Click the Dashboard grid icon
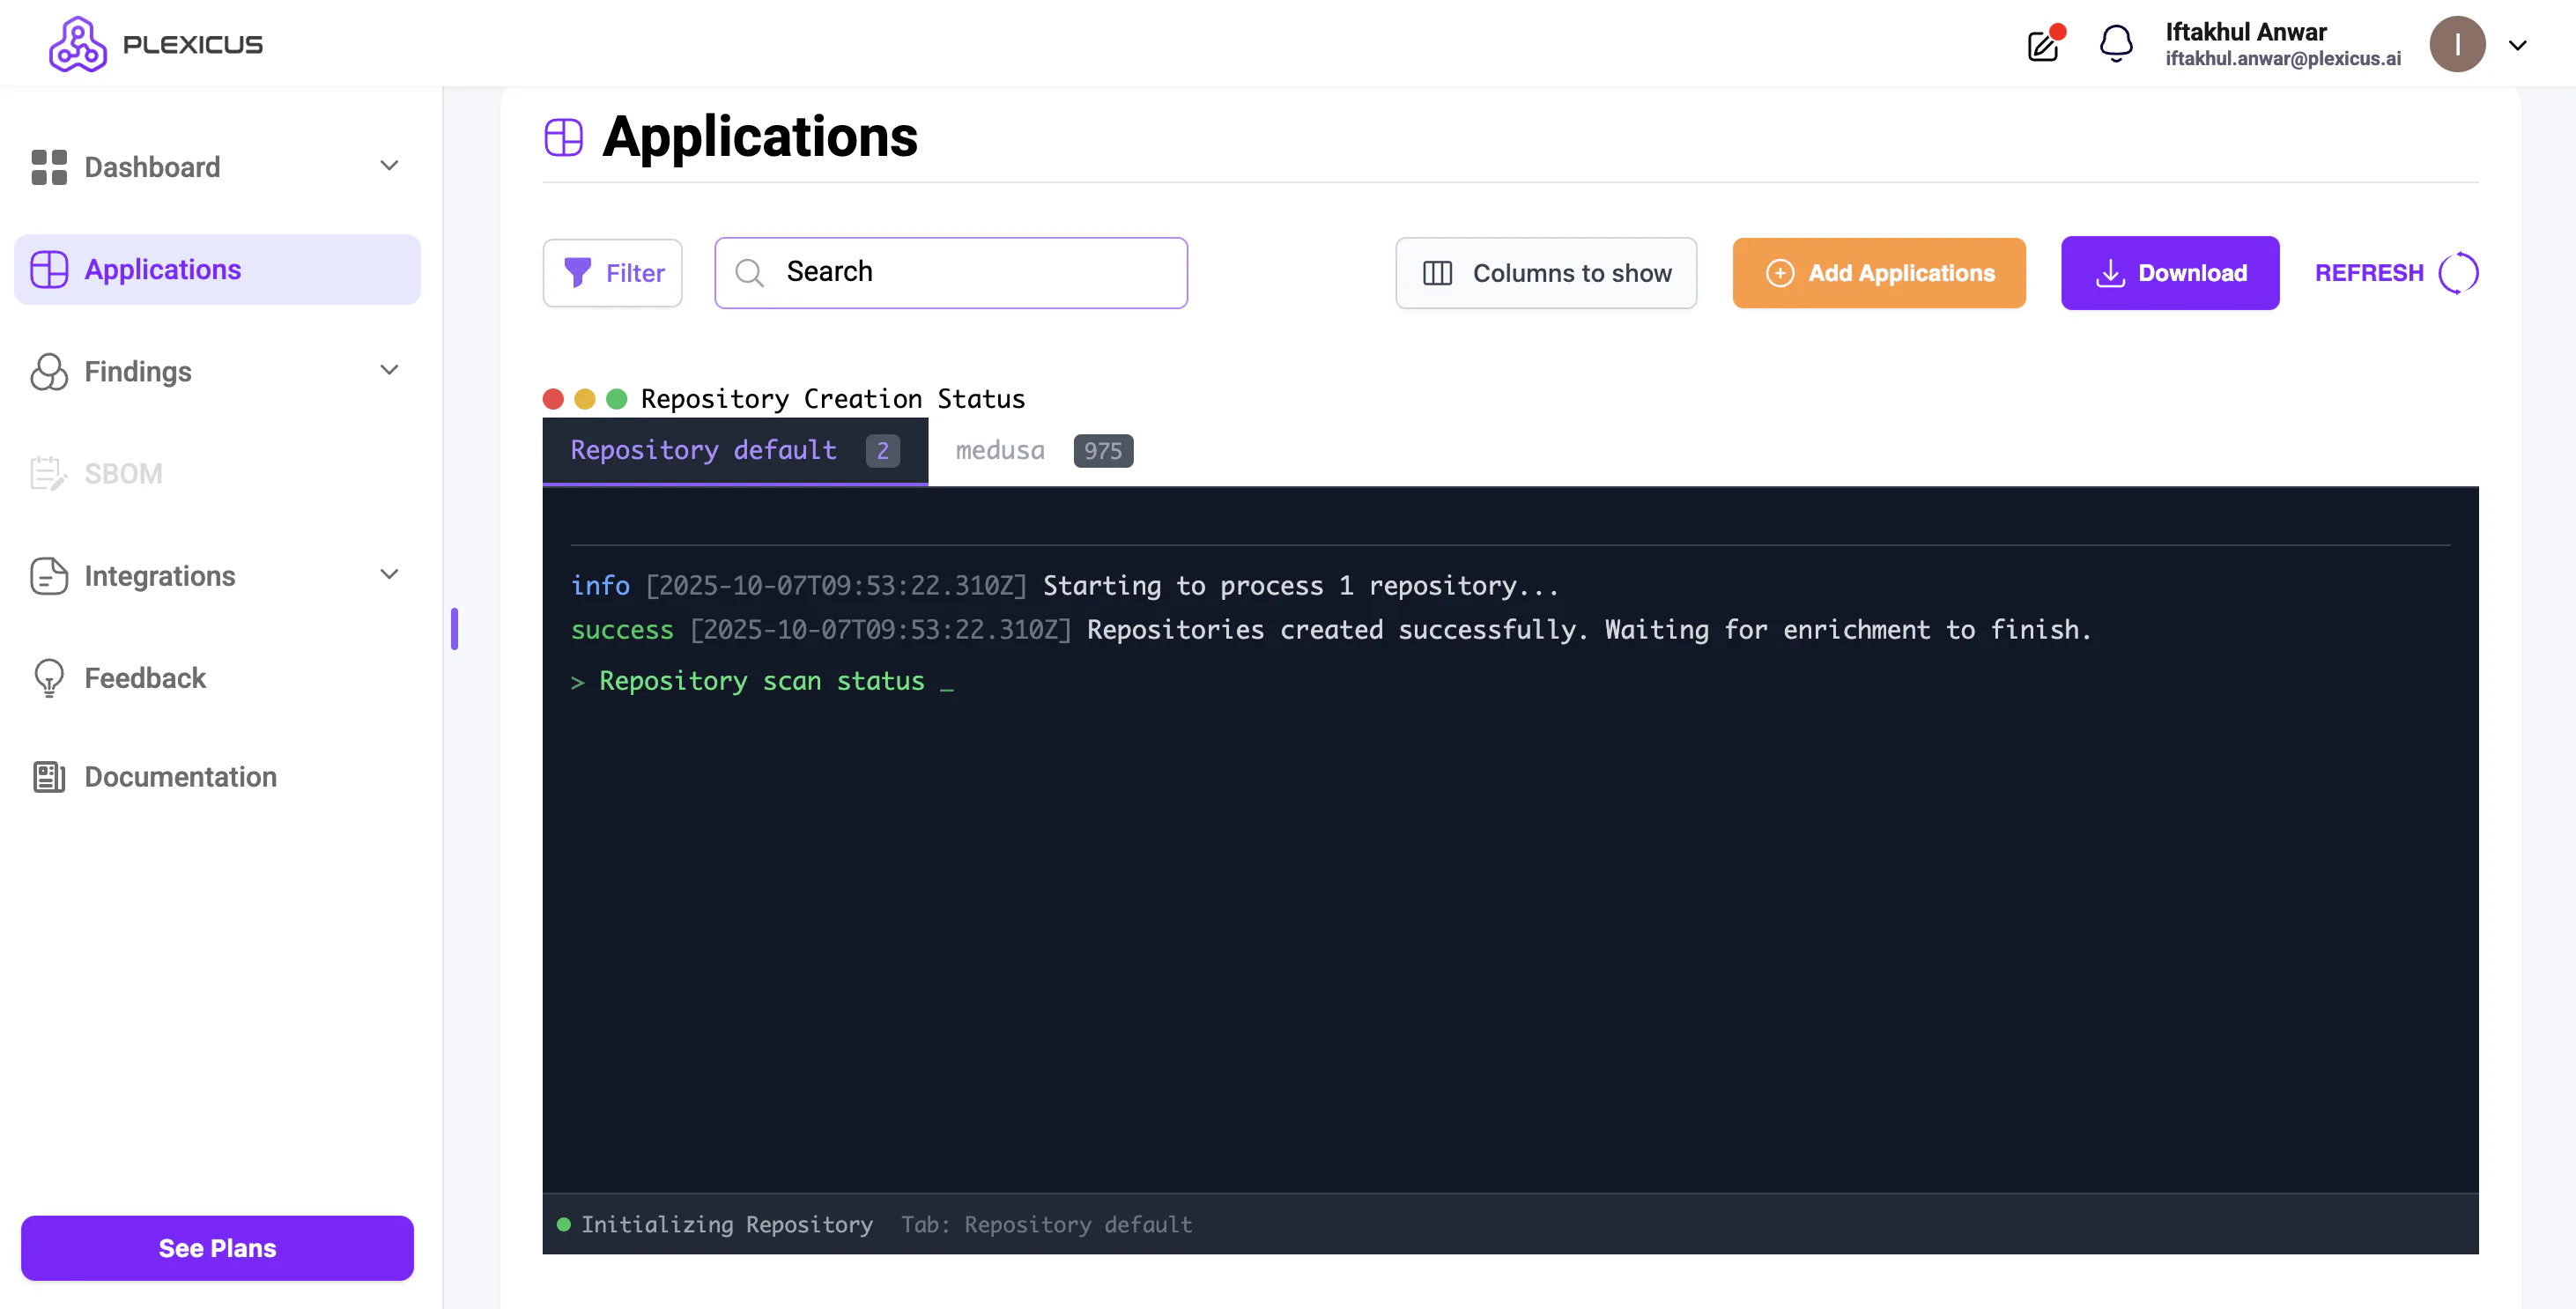Screen dimensions: 2576x1309 tap(49, 167)
